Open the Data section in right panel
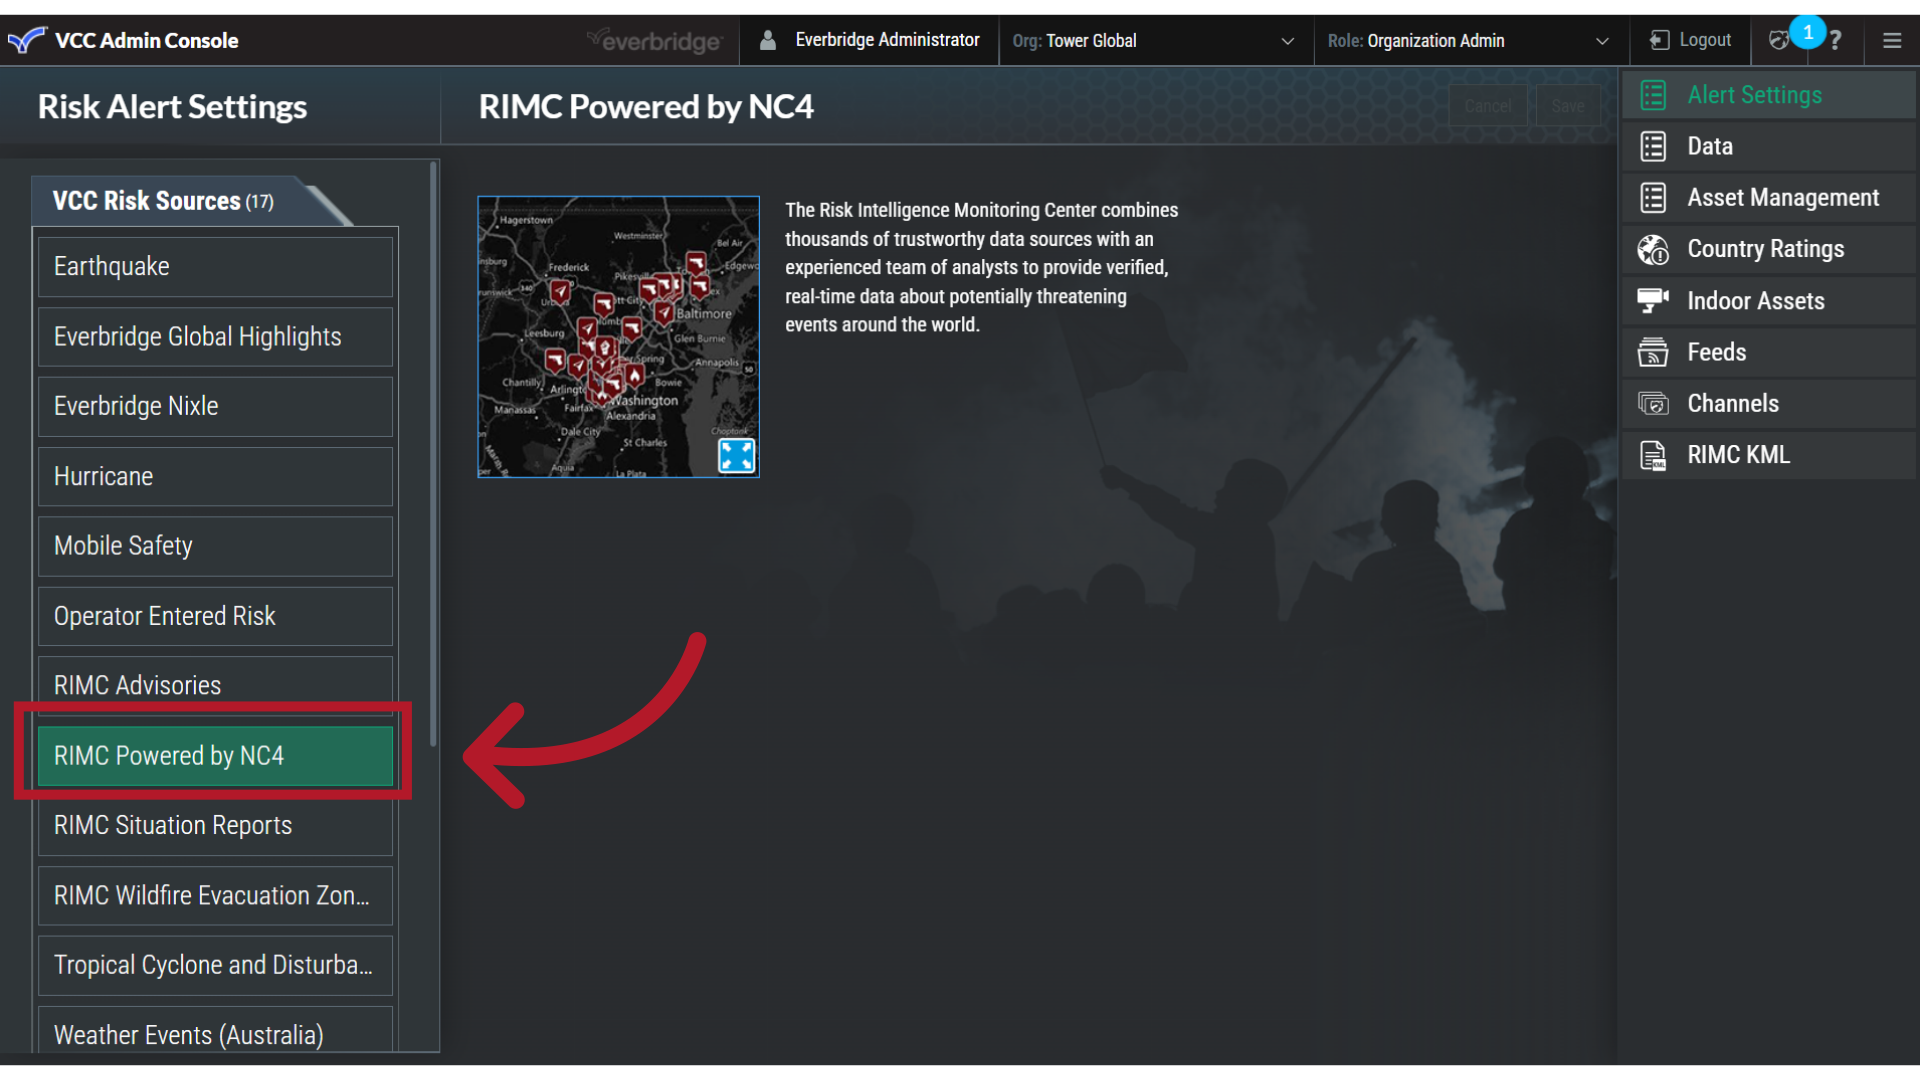The image size is (1920, 1080). click(x=1709, y=145)
